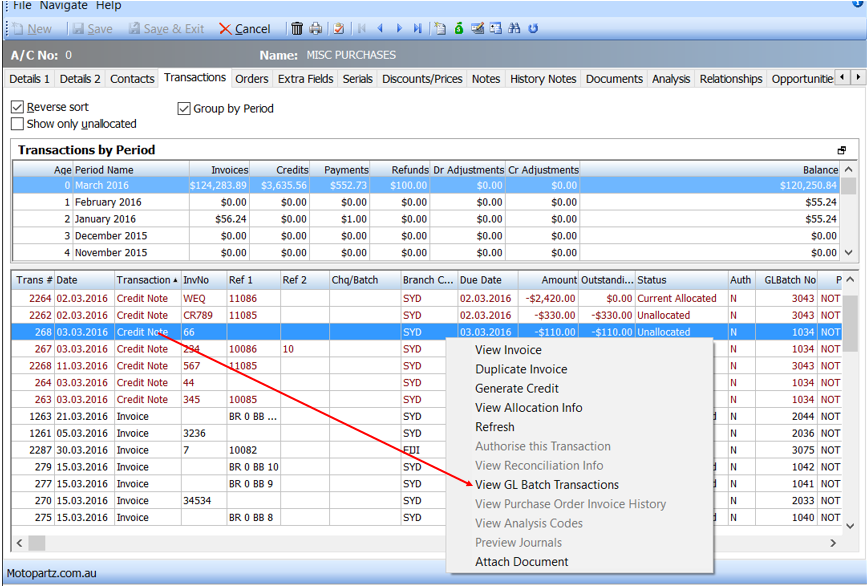Image resolution: width=867 pixels, height=586 pixels.
Task: Click the printer icon in toolbar
Action: point(316,28)
